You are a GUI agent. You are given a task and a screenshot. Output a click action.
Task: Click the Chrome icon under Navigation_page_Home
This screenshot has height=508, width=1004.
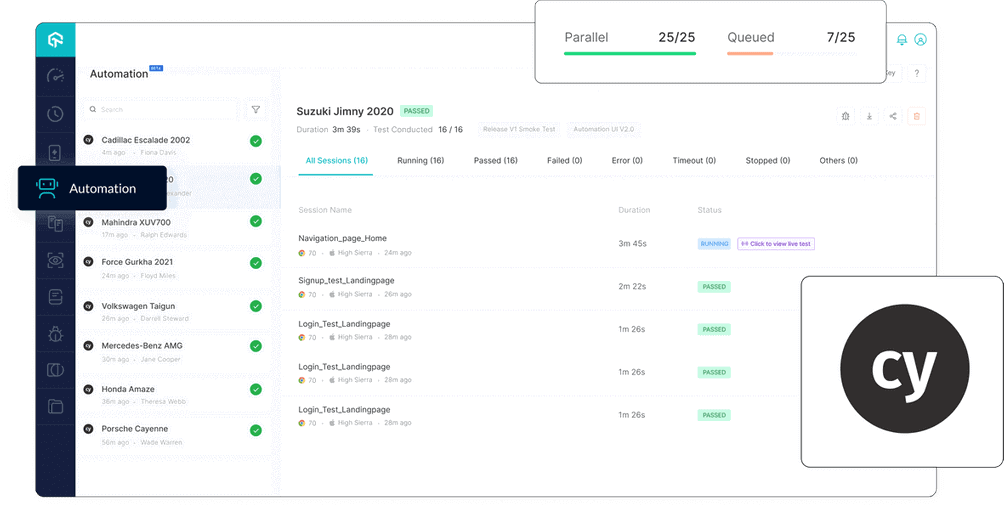pos(302,252)
